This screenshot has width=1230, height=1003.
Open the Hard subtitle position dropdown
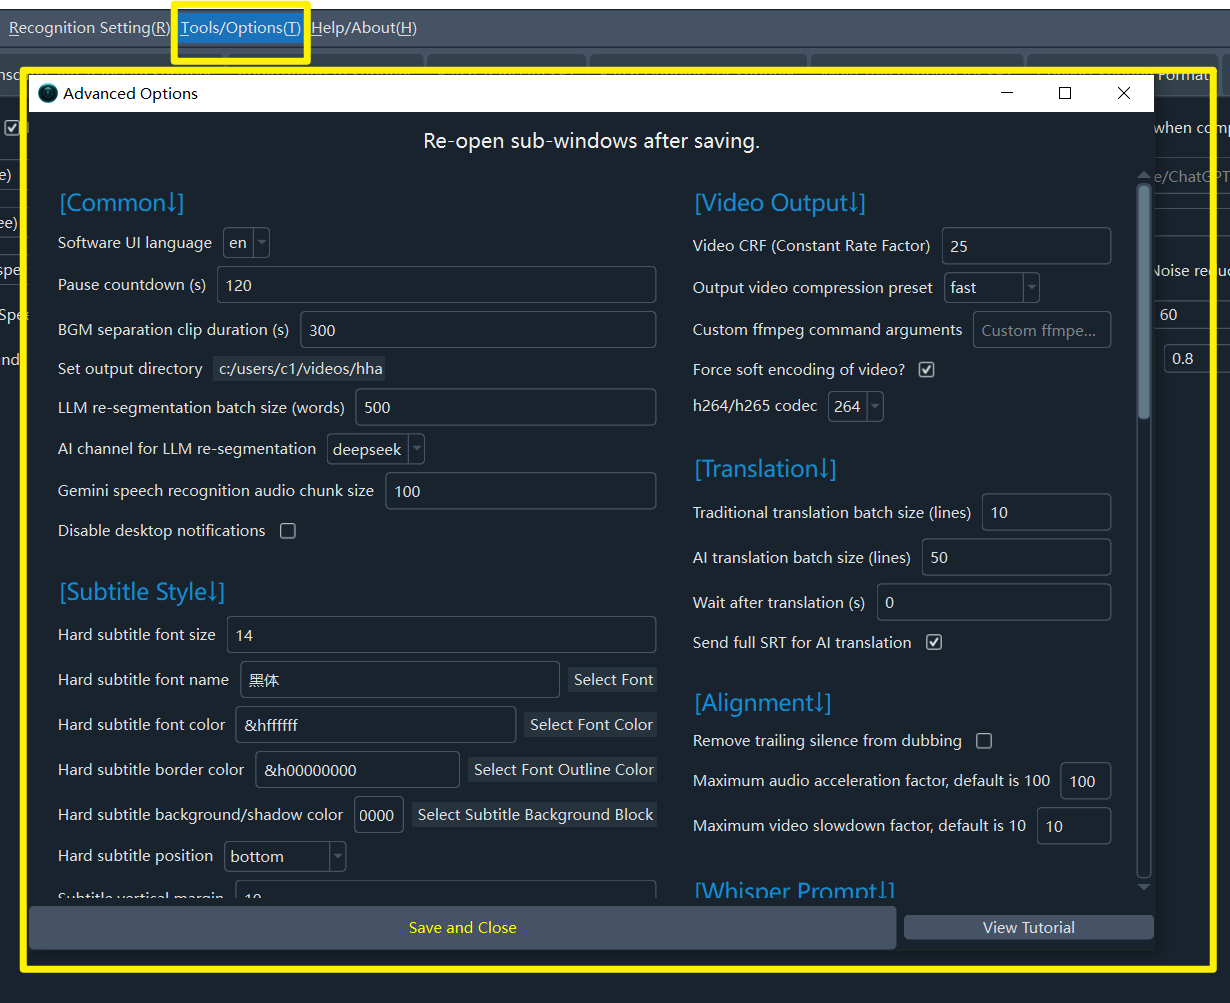pyautogui.click(x=286, y=857)
